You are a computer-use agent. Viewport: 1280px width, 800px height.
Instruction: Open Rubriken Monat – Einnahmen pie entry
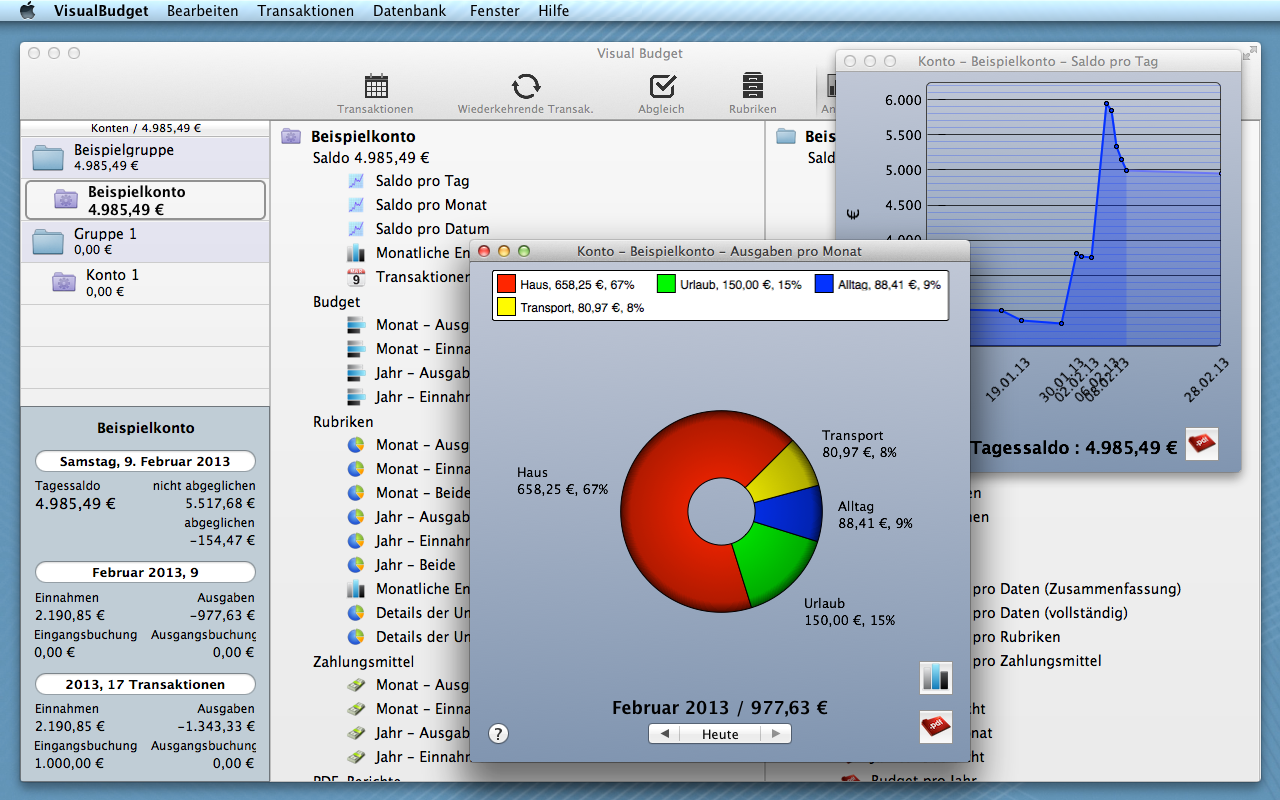[408, 469]
